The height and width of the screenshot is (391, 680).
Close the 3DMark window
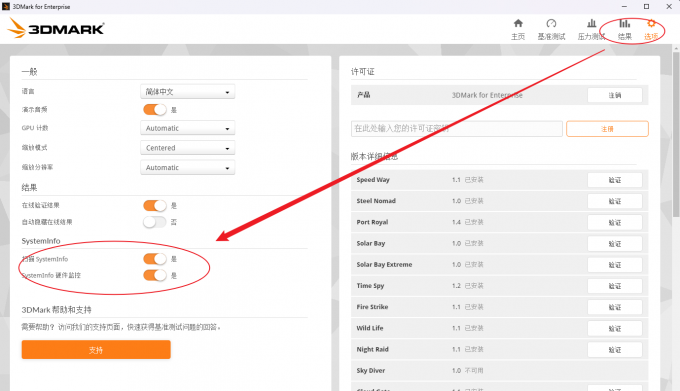669,7
